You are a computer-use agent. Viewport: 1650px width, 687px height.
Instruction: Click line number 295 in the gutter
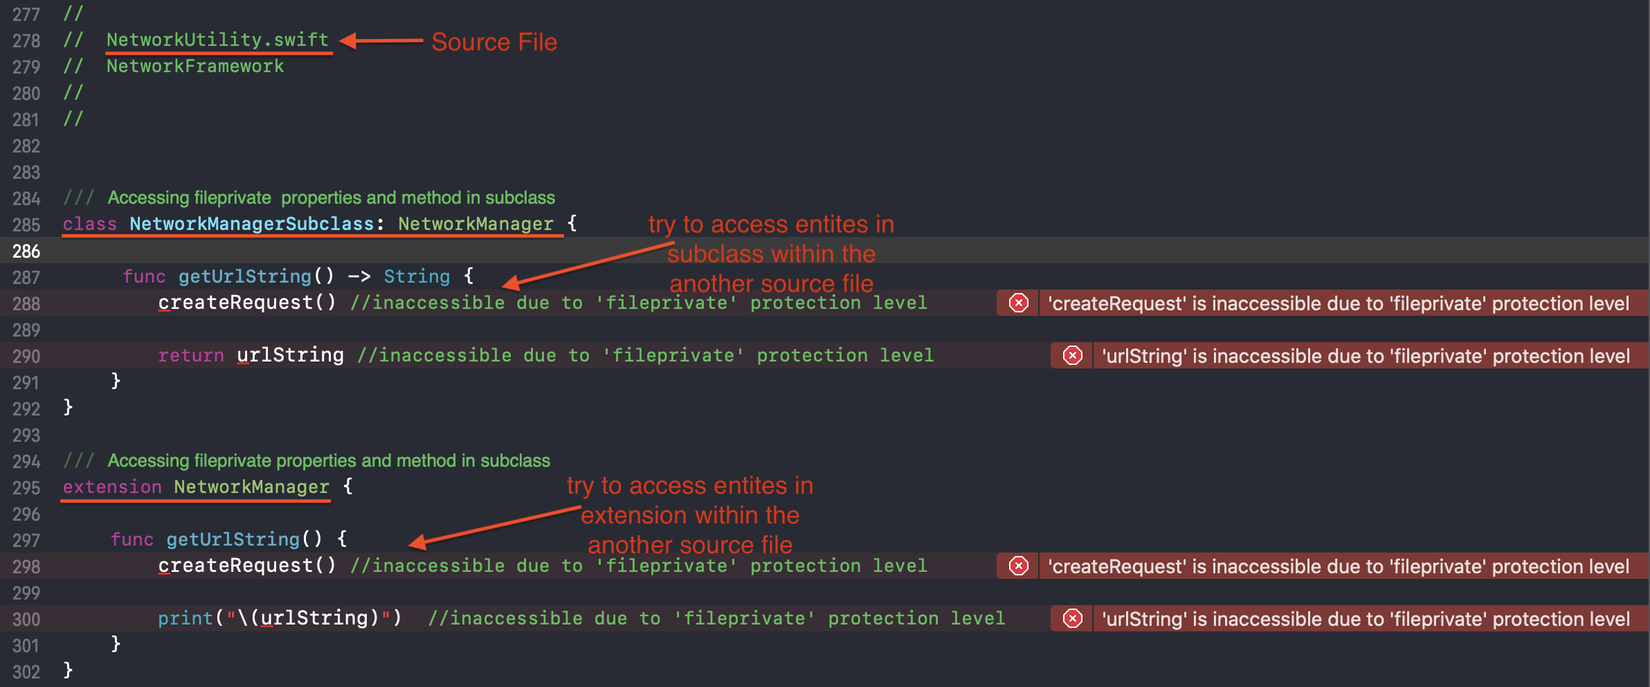point(26,488)
